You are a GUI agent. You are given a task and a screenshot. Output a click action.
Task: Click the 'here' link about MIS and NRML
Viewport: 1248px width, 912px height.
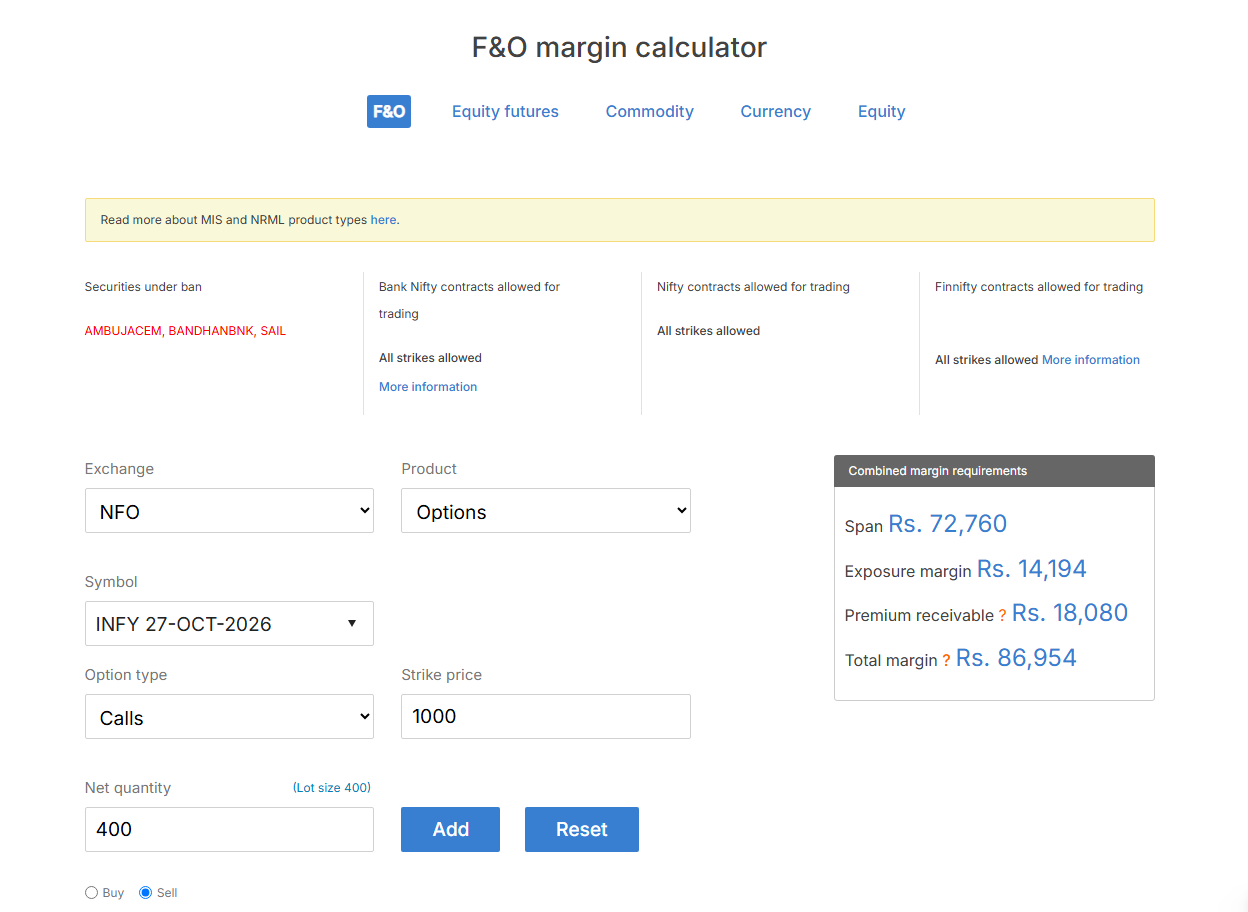(x=383, y=220)
